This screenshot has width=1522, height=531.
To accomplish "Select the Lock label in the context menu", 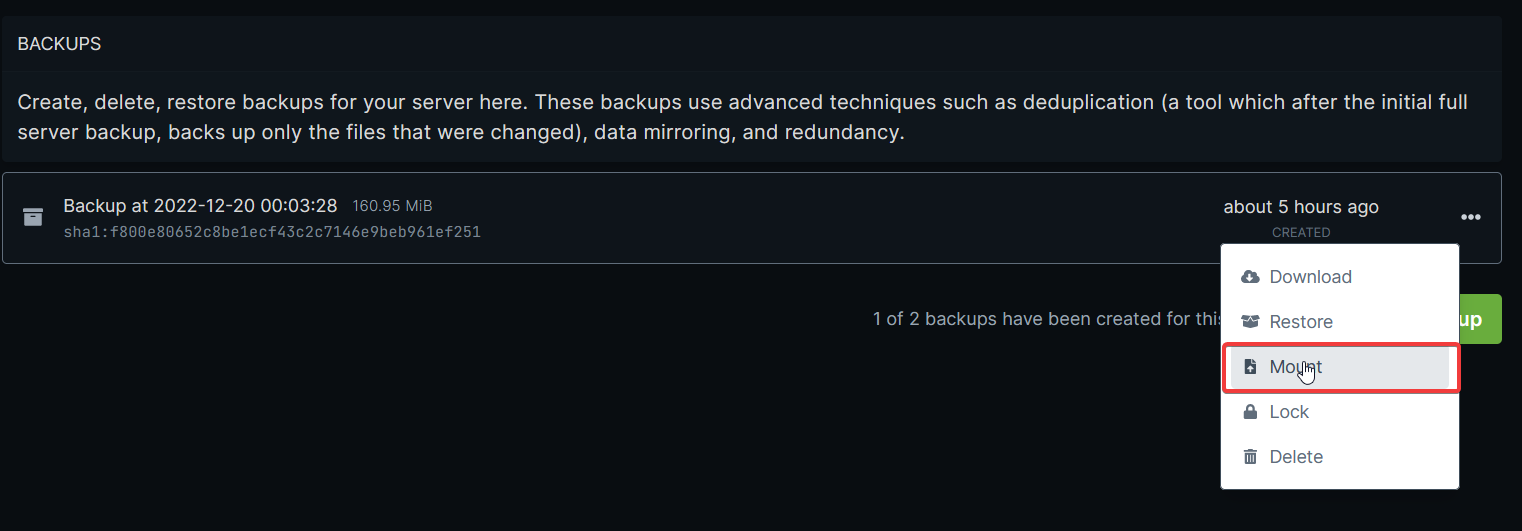I will pyautogui.click(x=1289, y=412).
